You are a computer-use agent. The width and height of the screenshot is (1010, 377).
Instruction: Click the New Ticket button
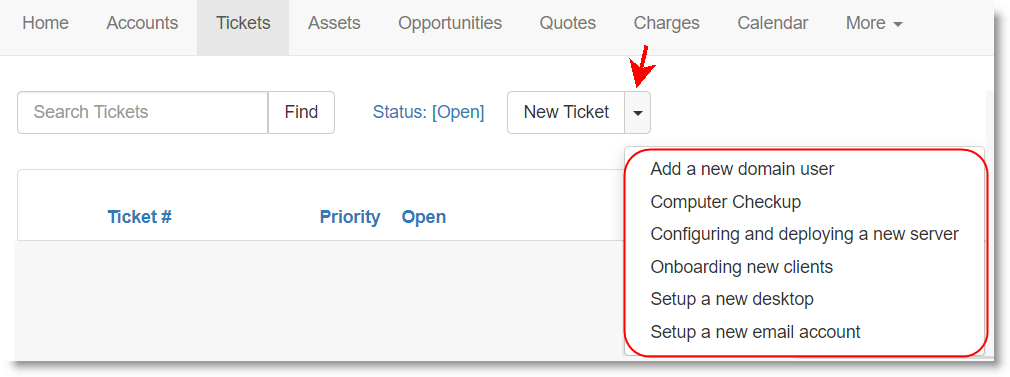[566, 113]
